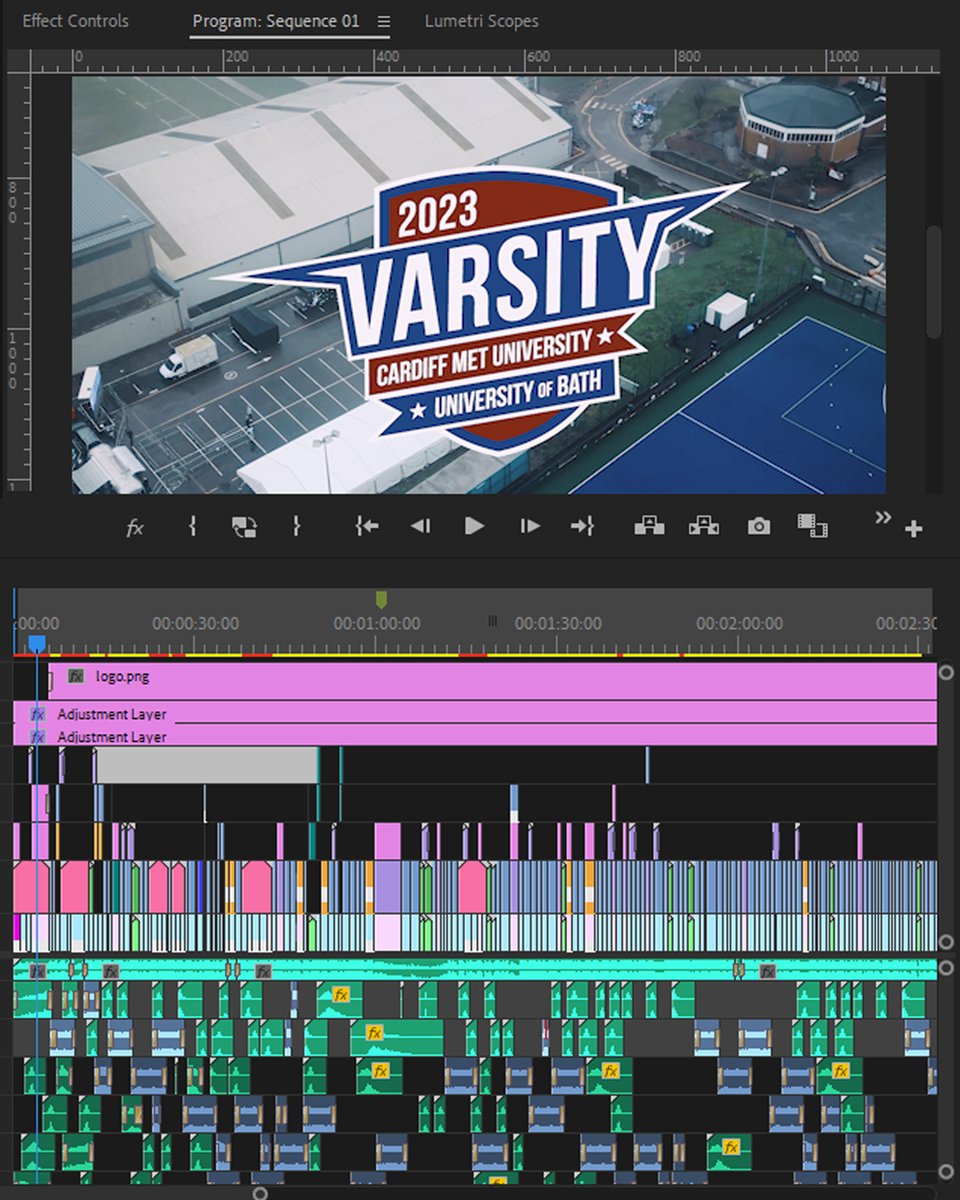Click the timeline horizontal zoom scroll handle
The image size is (960, 1200).
tap(260, 1193)
